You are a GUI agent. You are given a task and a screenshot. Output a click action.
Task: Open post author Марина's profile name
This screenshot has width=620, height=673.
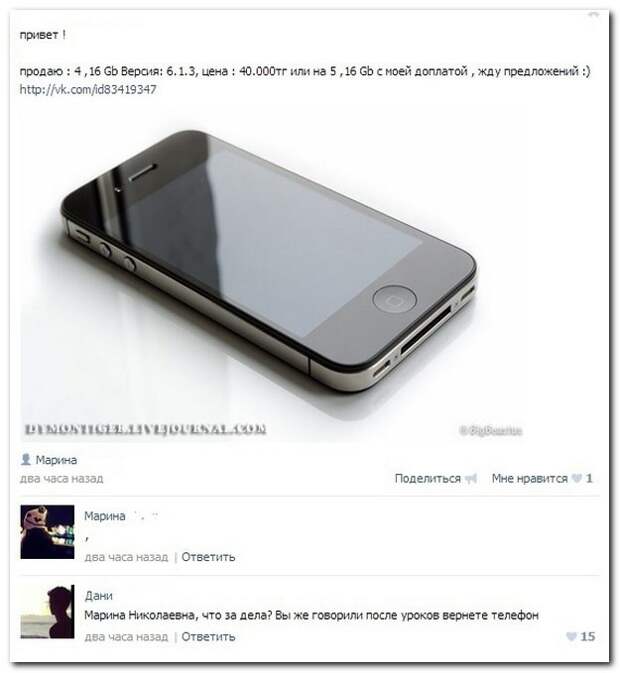click(x=56, y=460)
